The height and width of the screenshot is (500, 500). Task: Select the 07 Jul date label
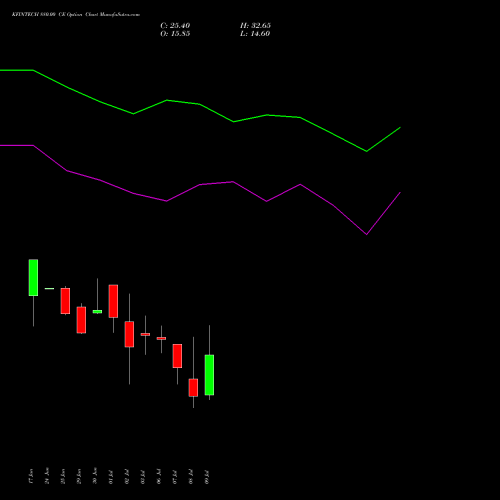click(x=175, y=477)
